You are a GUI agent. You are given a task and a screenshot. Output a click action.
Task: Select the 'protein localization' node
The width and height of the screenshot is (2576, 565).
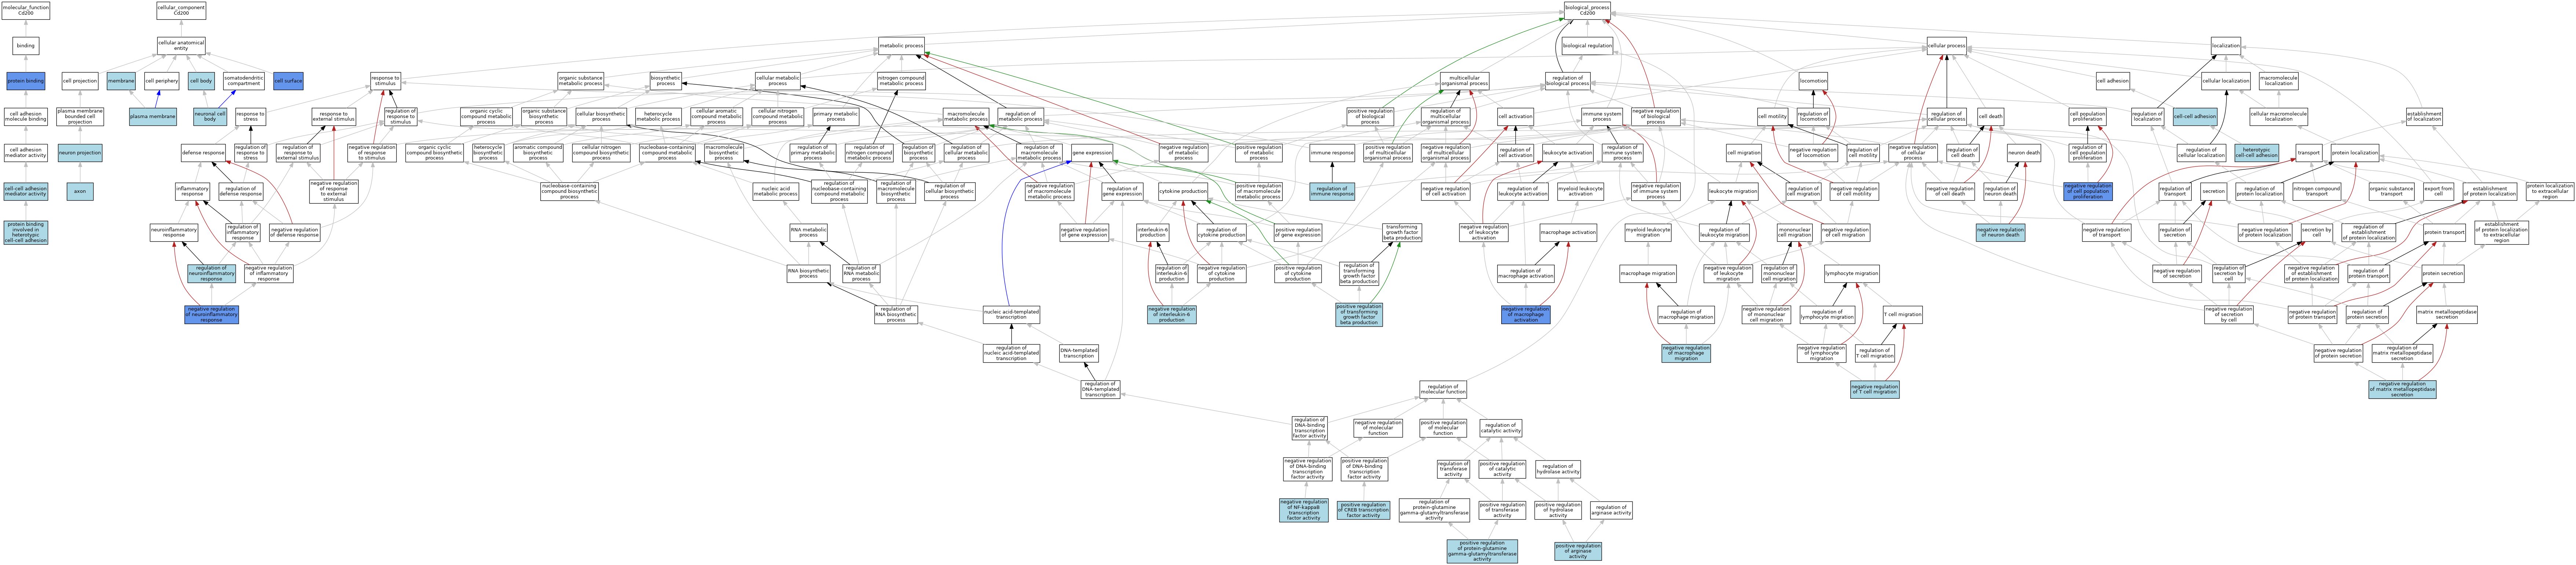coord(2355,153)
